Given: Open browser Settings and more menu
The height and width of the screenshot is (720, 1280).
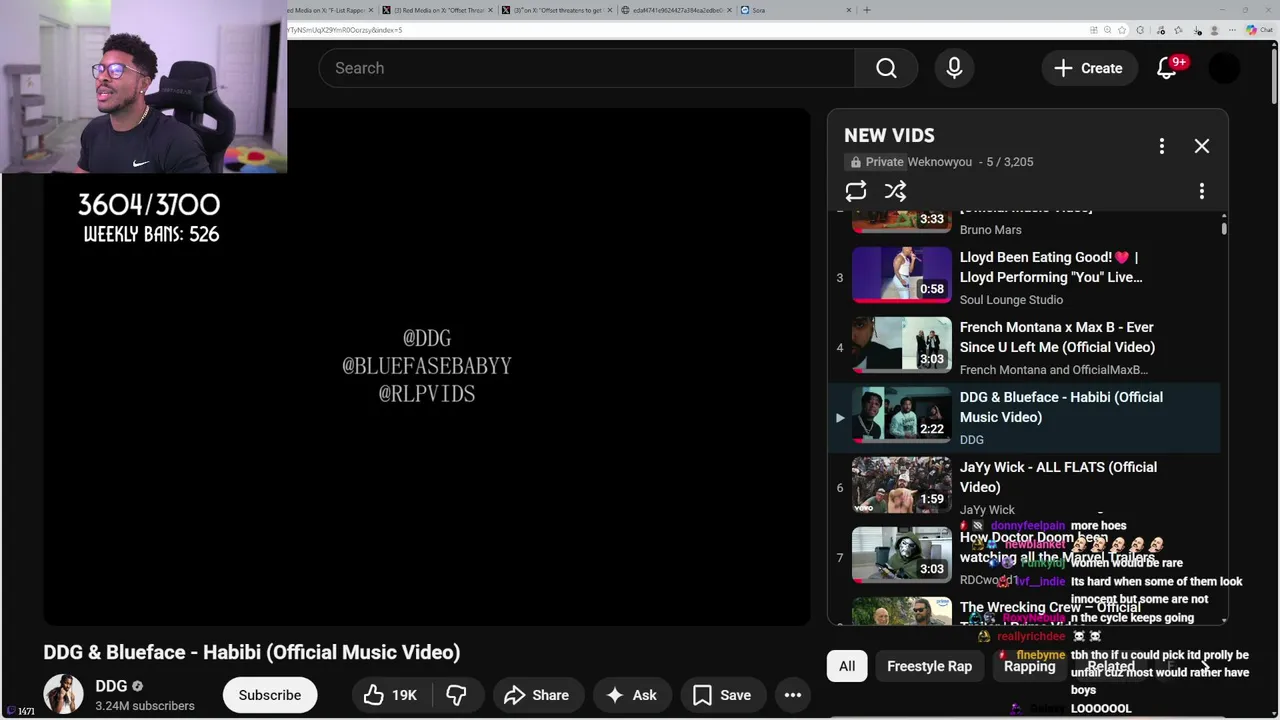Looking at the screenshot, I should click(x=1232, y=30).
